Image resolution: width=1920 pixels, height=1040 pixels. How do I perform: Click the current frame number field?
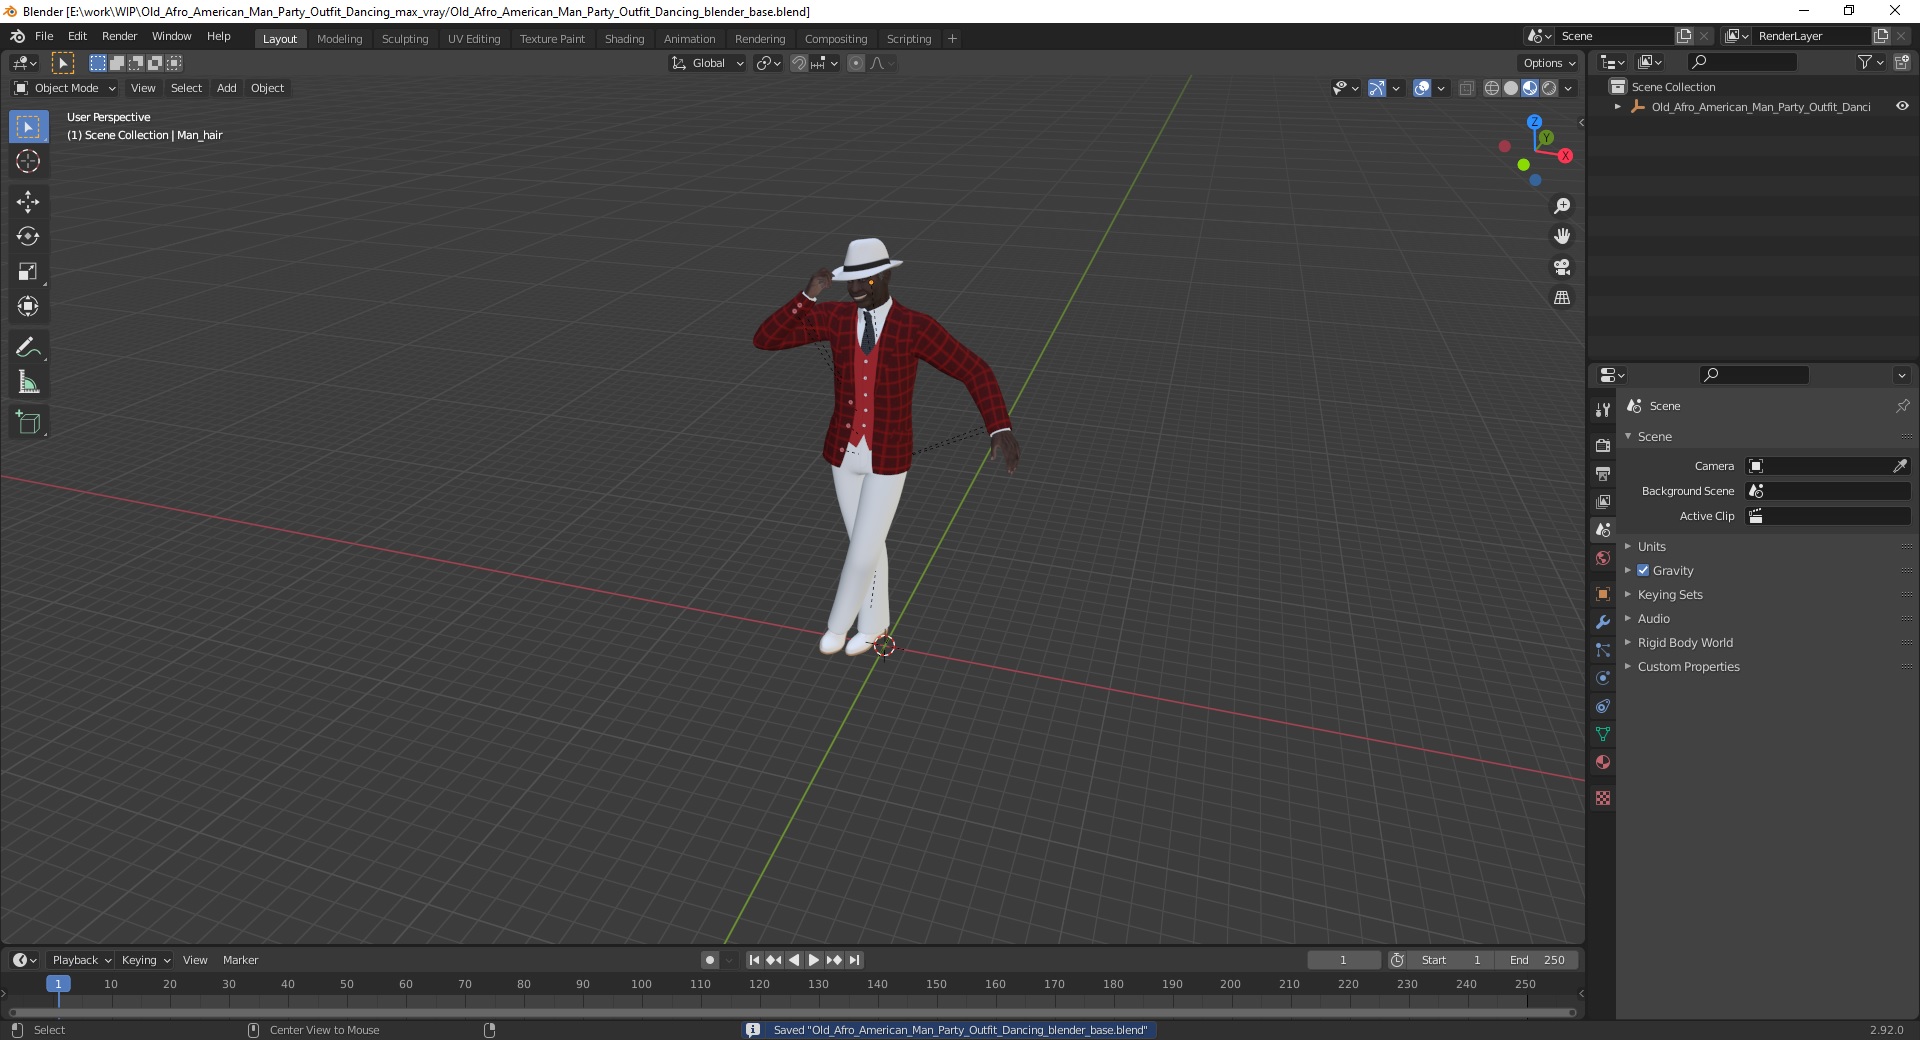[x=1343, y=960]
